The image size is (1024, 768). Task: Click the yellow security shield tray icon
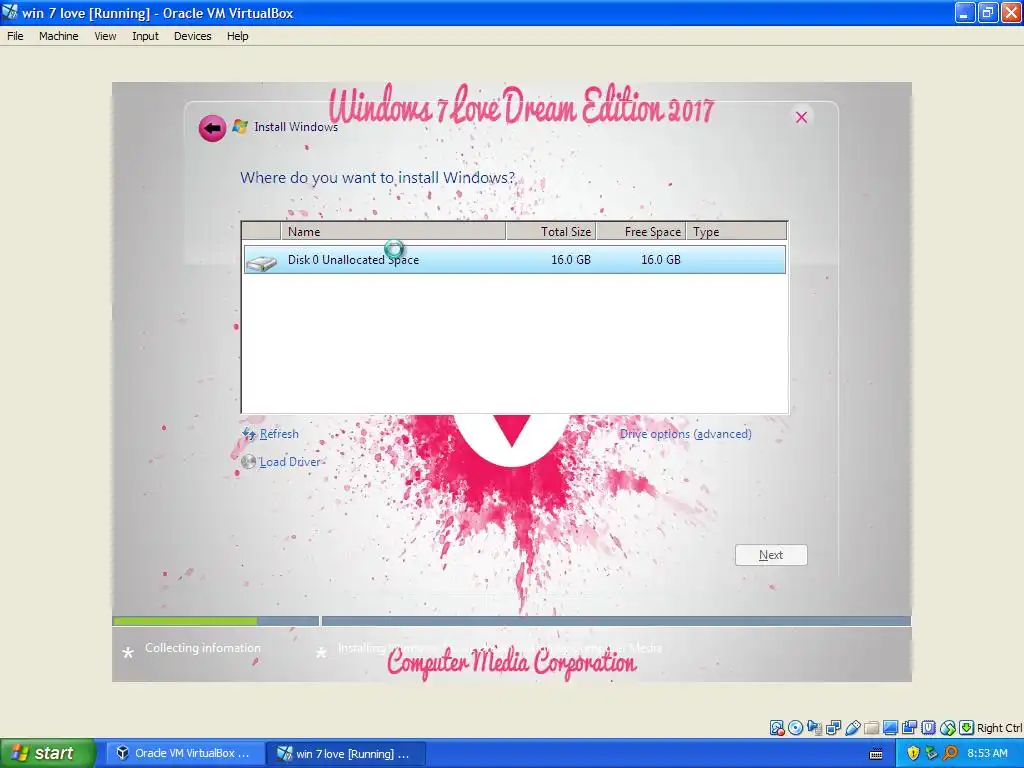coord(913,753)
